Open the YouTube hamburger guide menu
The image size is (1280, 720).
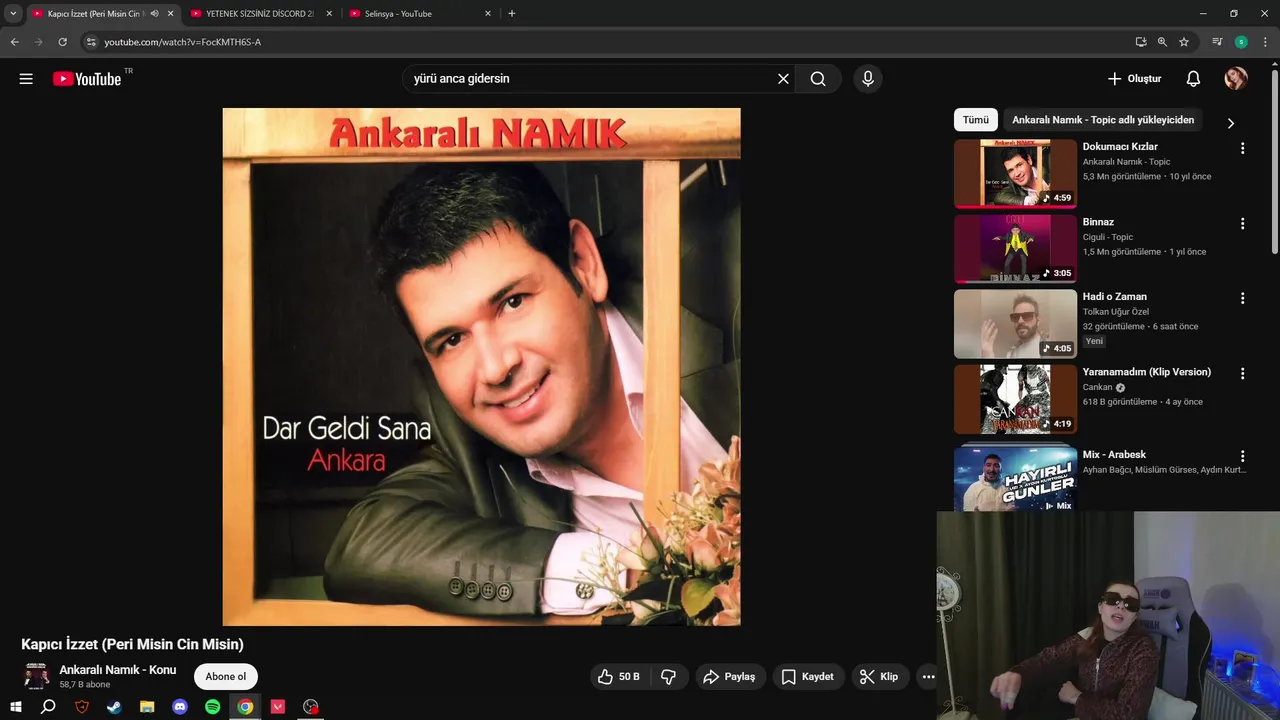pyautogui.click(x=26, y=79)
